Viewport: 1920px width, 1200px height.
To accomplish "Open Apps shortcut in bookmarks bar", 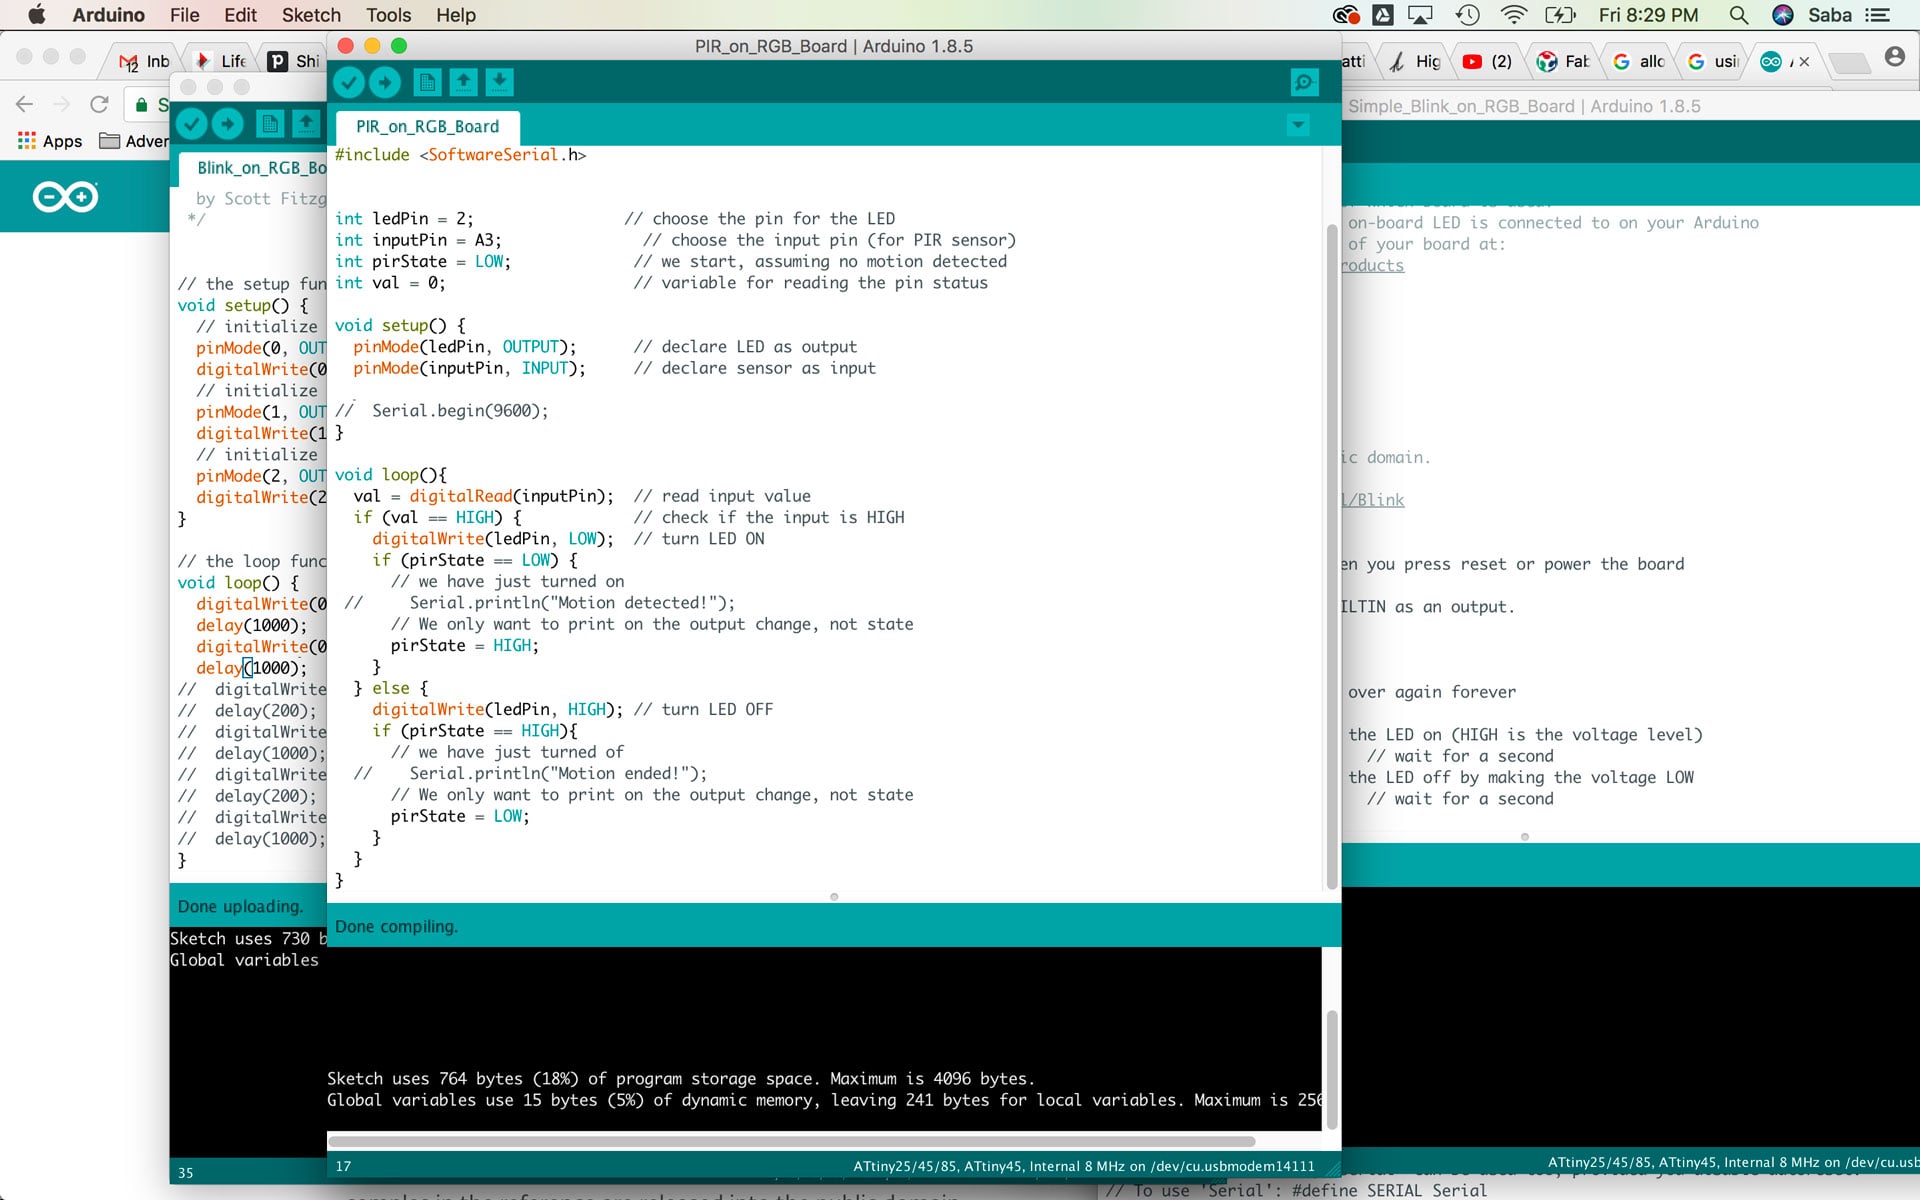I will 50,141.
